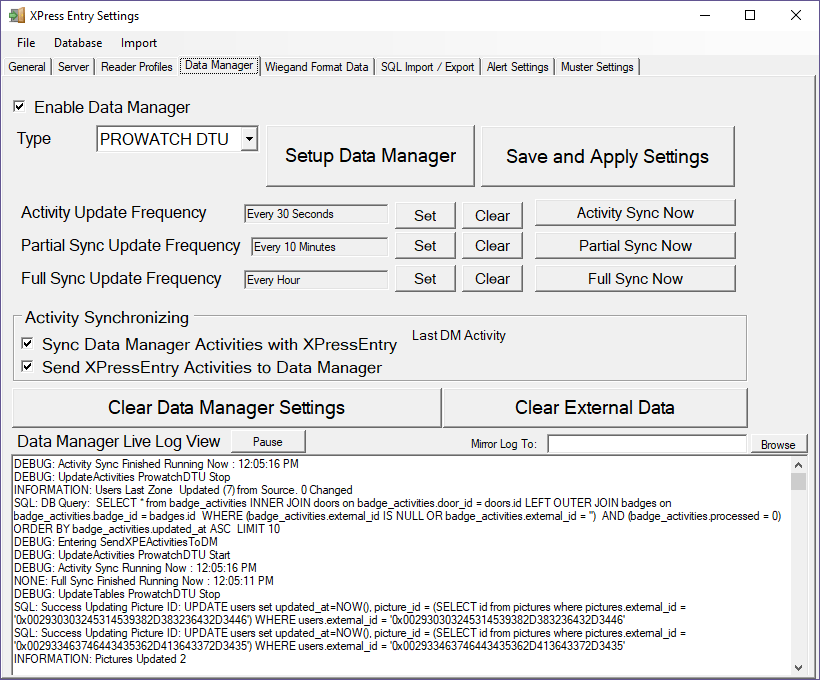This screenshot has height=680, width=820.
Task: Open the Import menu
Action: 139,43
